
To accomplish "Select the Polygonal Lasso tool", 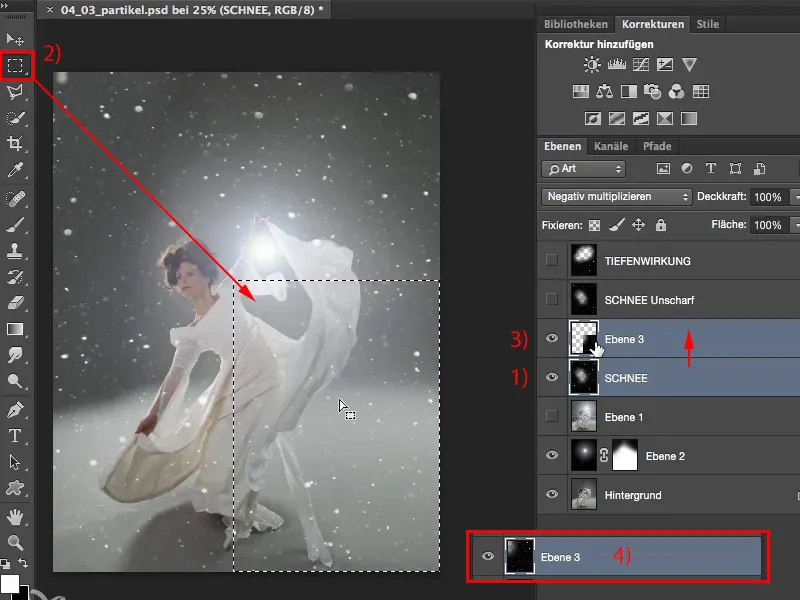I will [x=15, y=92].
